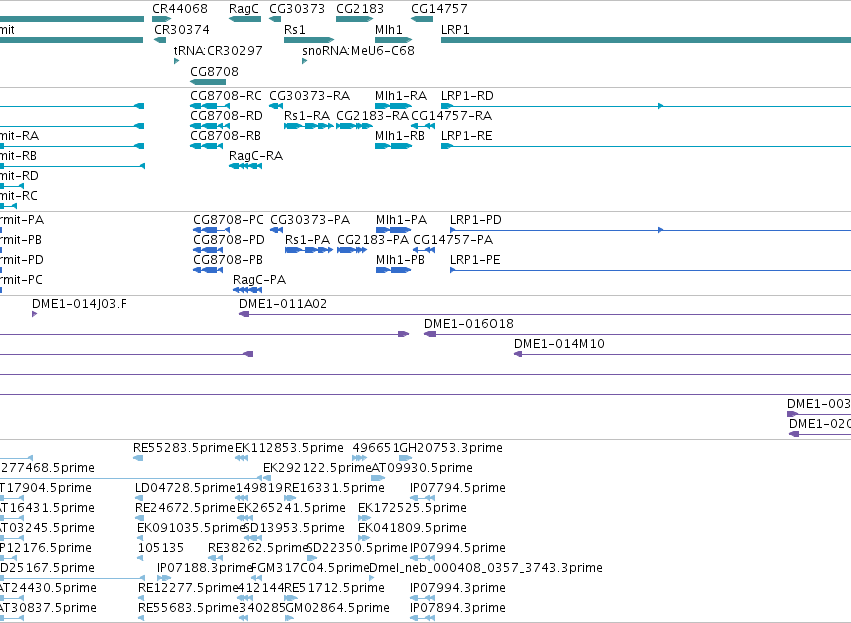Select the Rs1 gene label

coord(295,30)
